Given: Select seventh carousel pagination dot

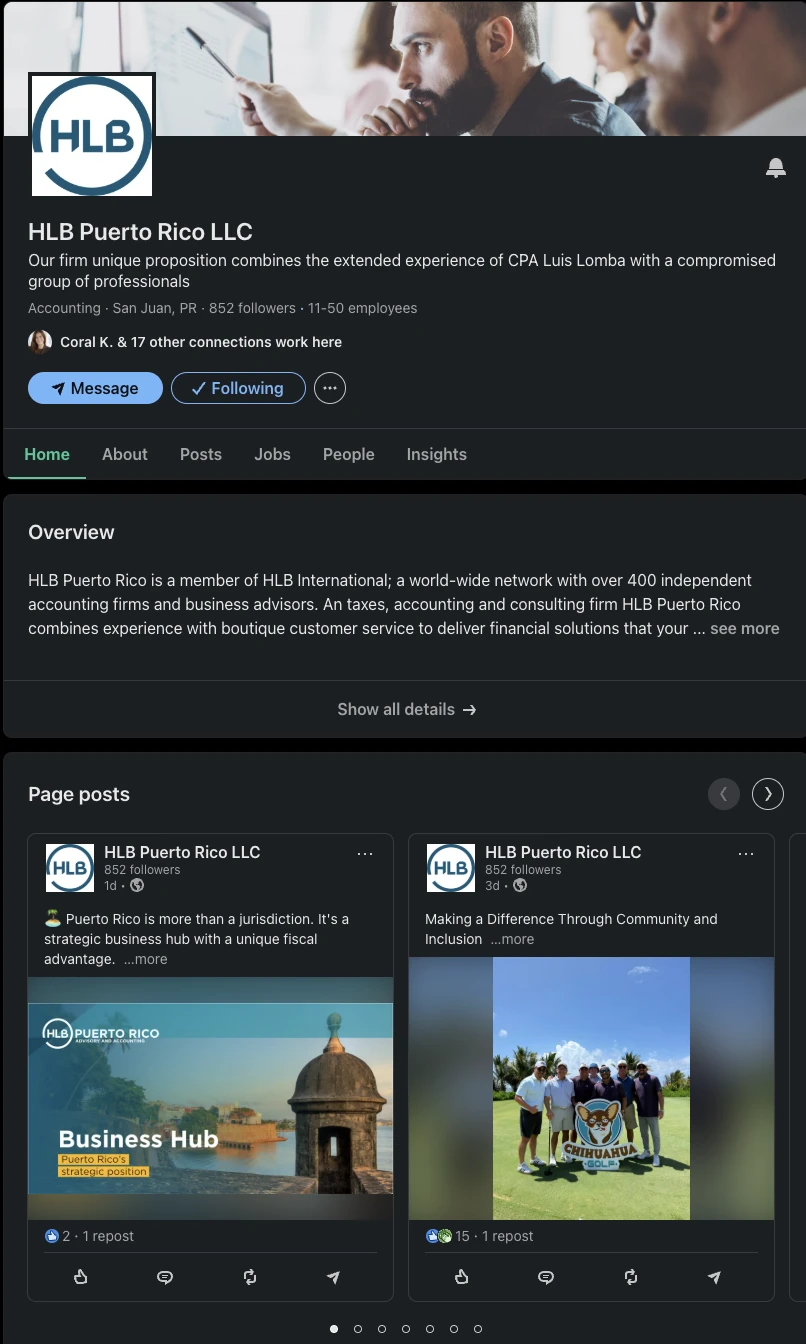Looking at the screenshot, I should 478,1329.
